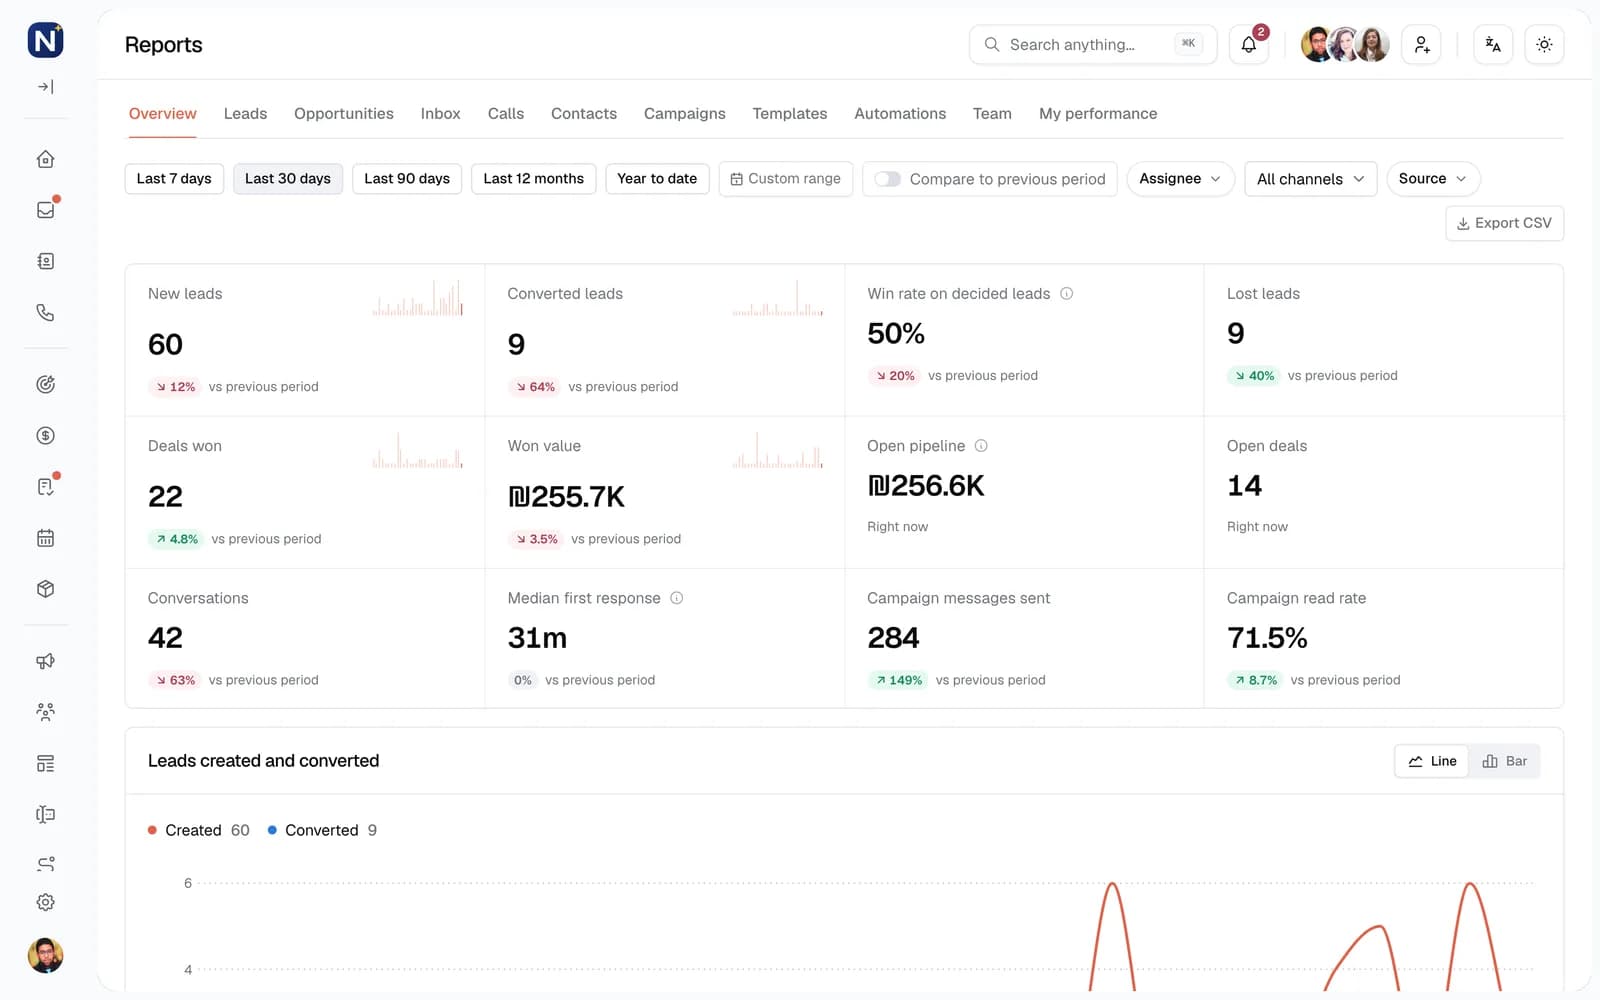The height and width of the screenshot is (1000, 1600).
Task: Switch chart view to Line
Action: 1432,761
